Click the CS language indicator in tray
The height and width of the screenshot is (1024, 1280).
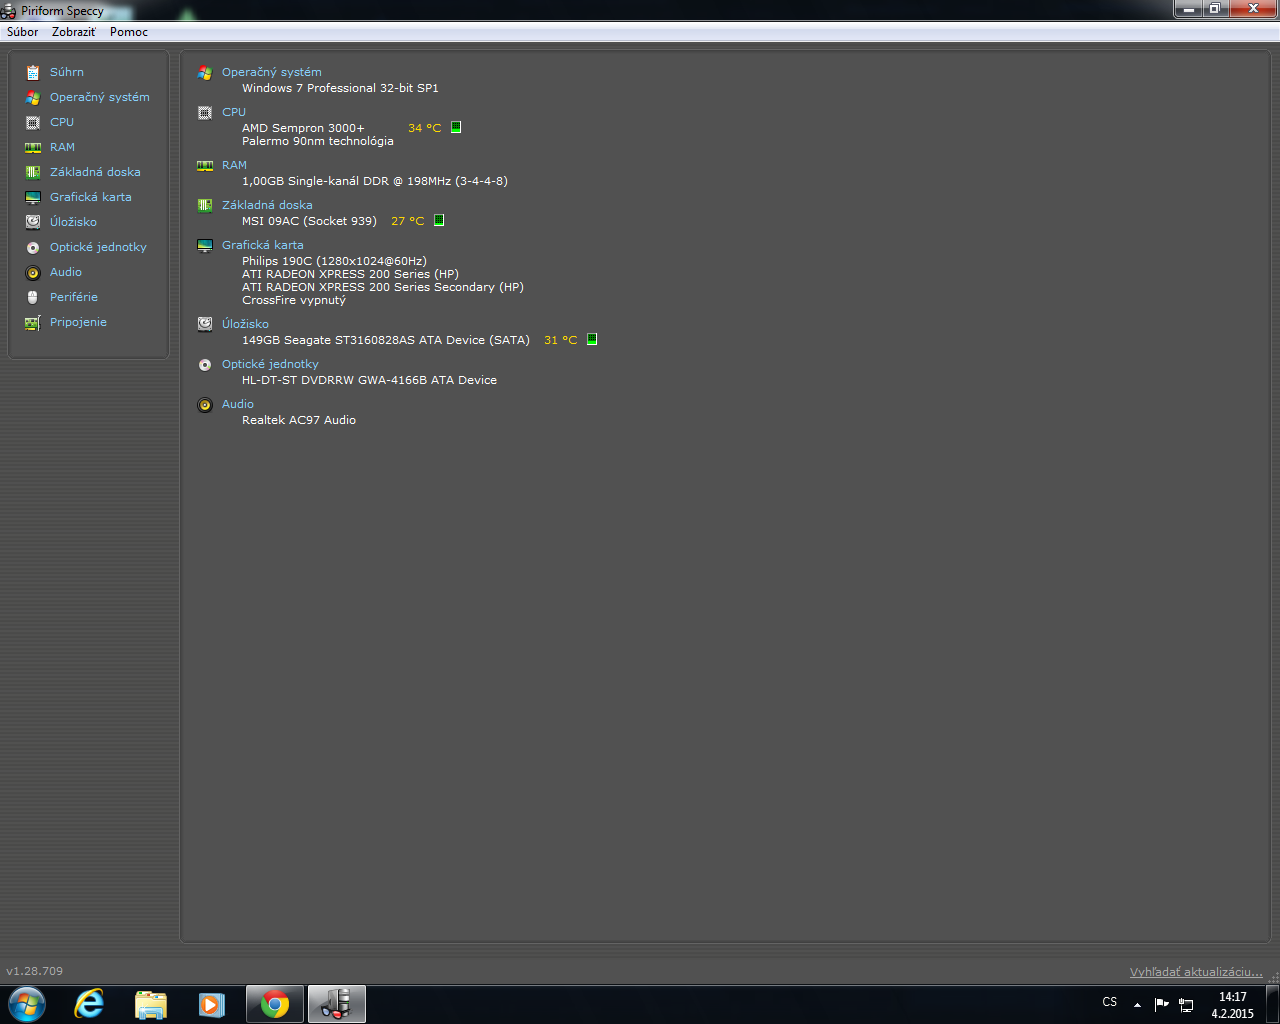click(1110, 1002)
